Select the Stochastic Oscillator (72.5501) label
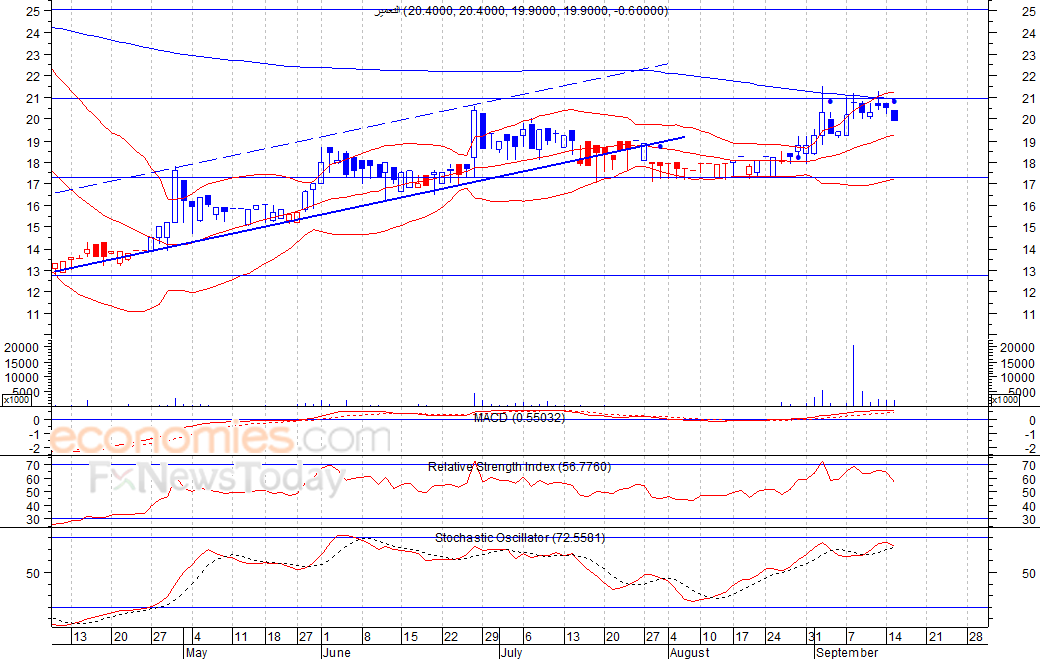This screenshot has width=1040, height=659. click(519, 538)
